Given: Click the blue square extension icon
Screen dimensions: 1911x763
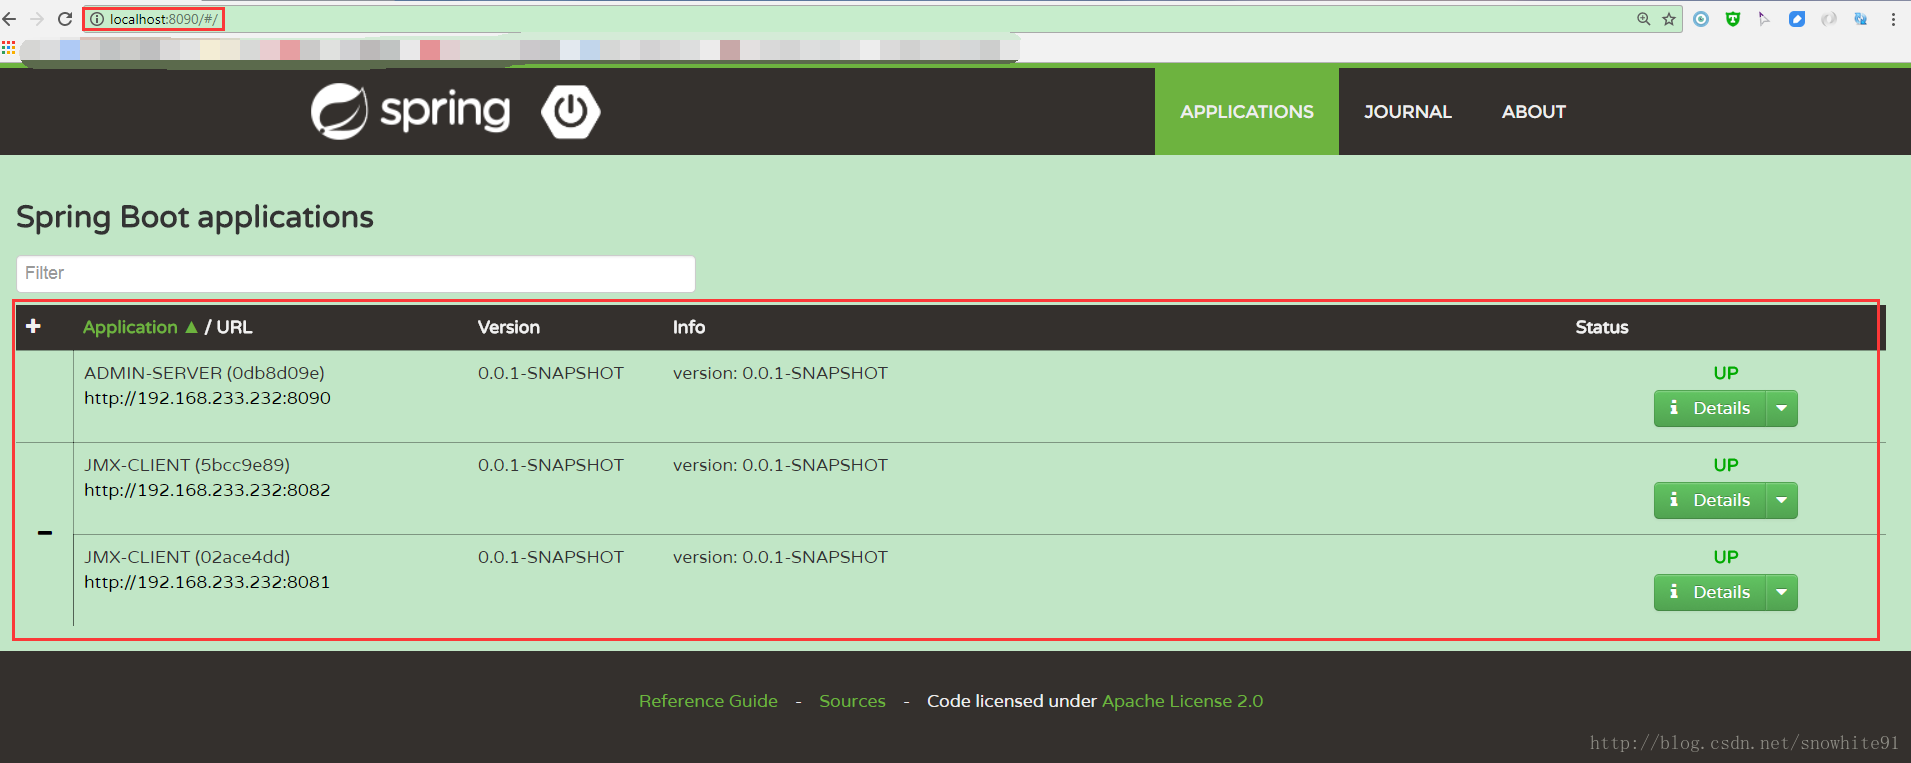Looking at the screenshot, I should click(x=1797, y=19).
